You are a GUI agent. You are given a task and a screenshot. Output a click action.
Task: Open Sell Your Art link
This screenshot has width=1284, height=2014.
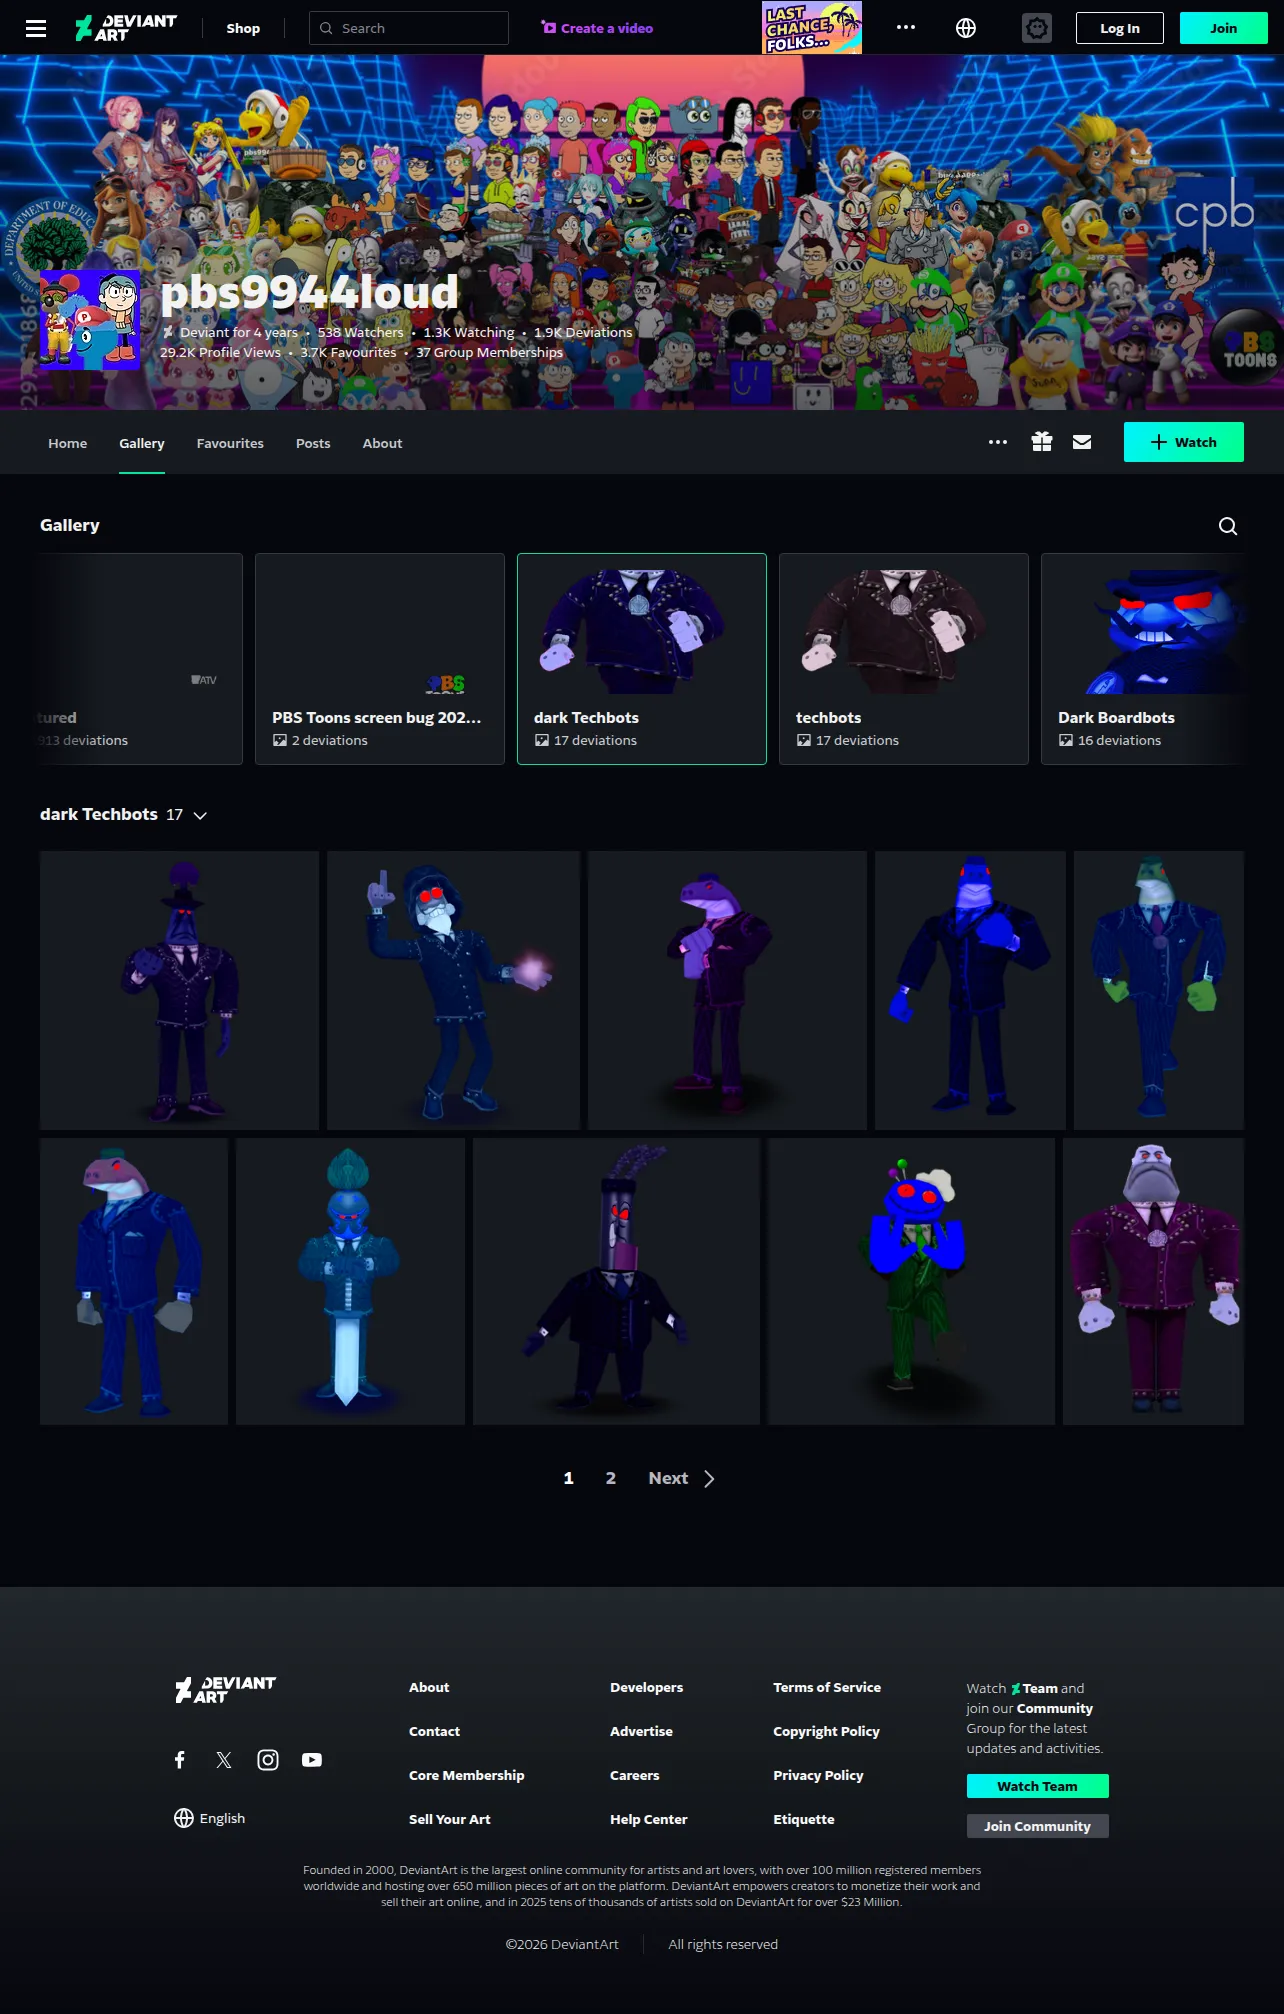[x=450, y=1819]
